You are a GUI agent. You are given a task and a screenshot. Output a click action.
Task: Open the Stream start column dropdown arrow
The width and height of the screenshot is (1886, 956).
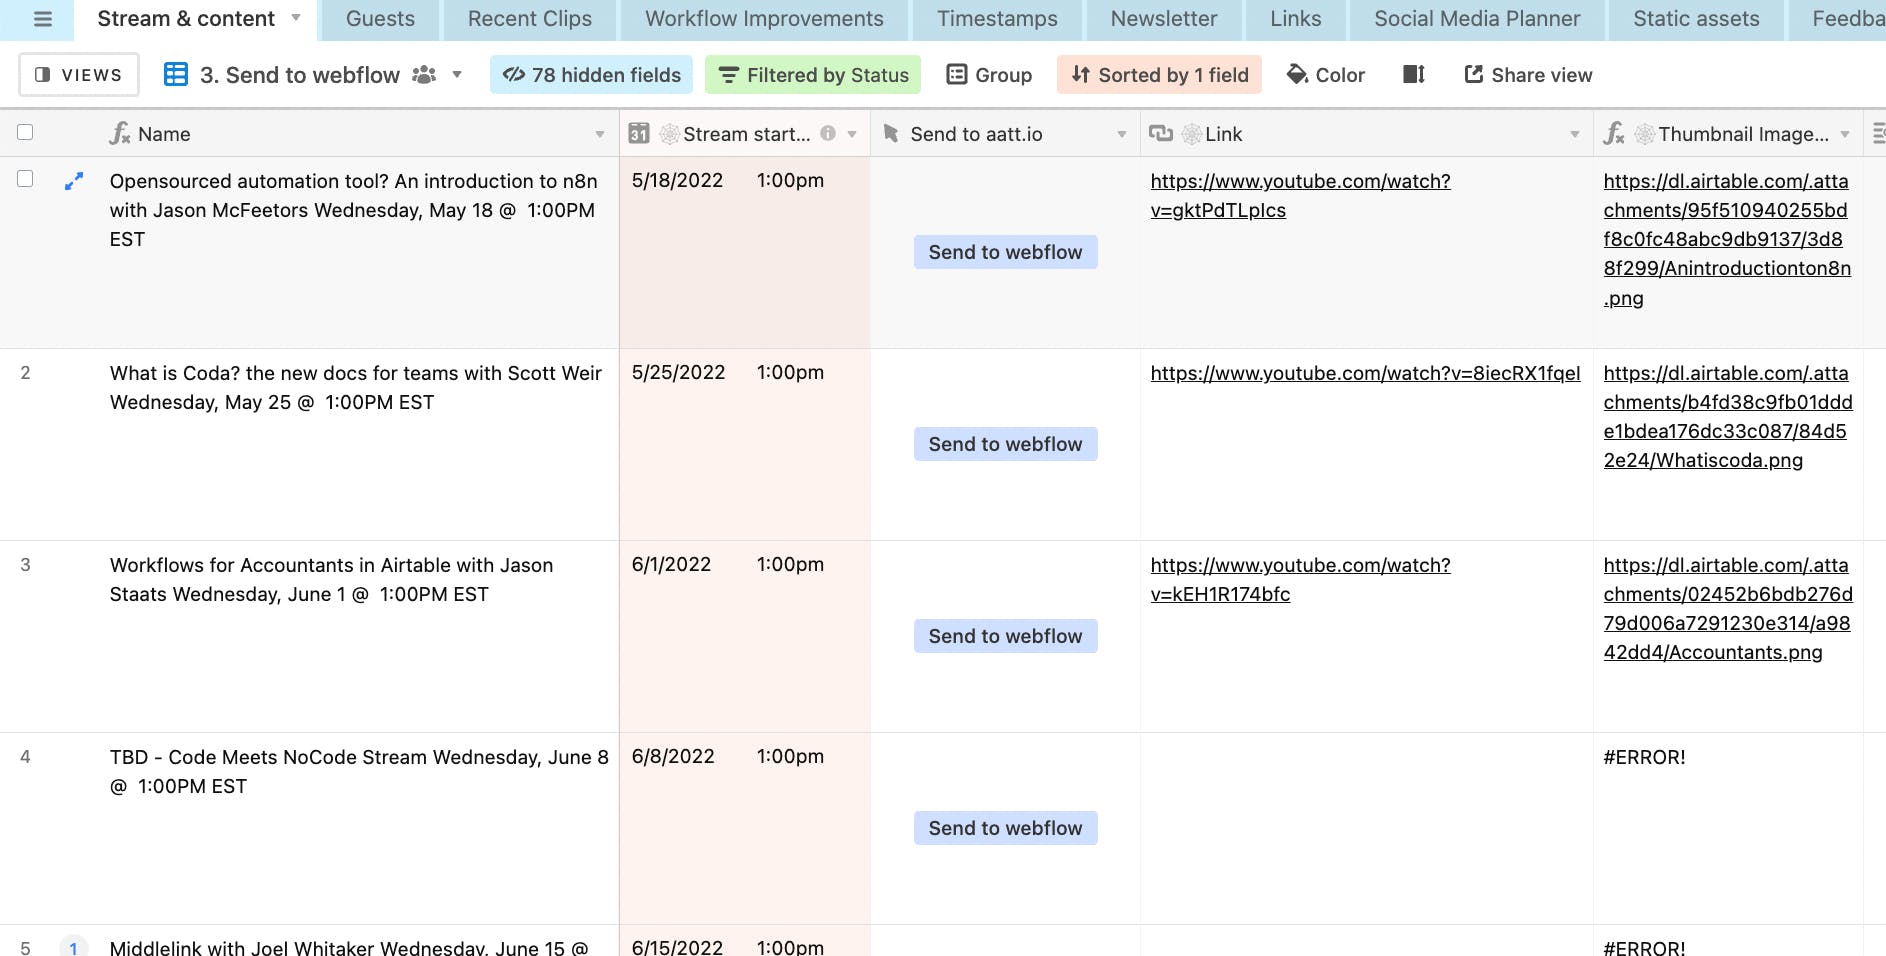tap(852, 134)
